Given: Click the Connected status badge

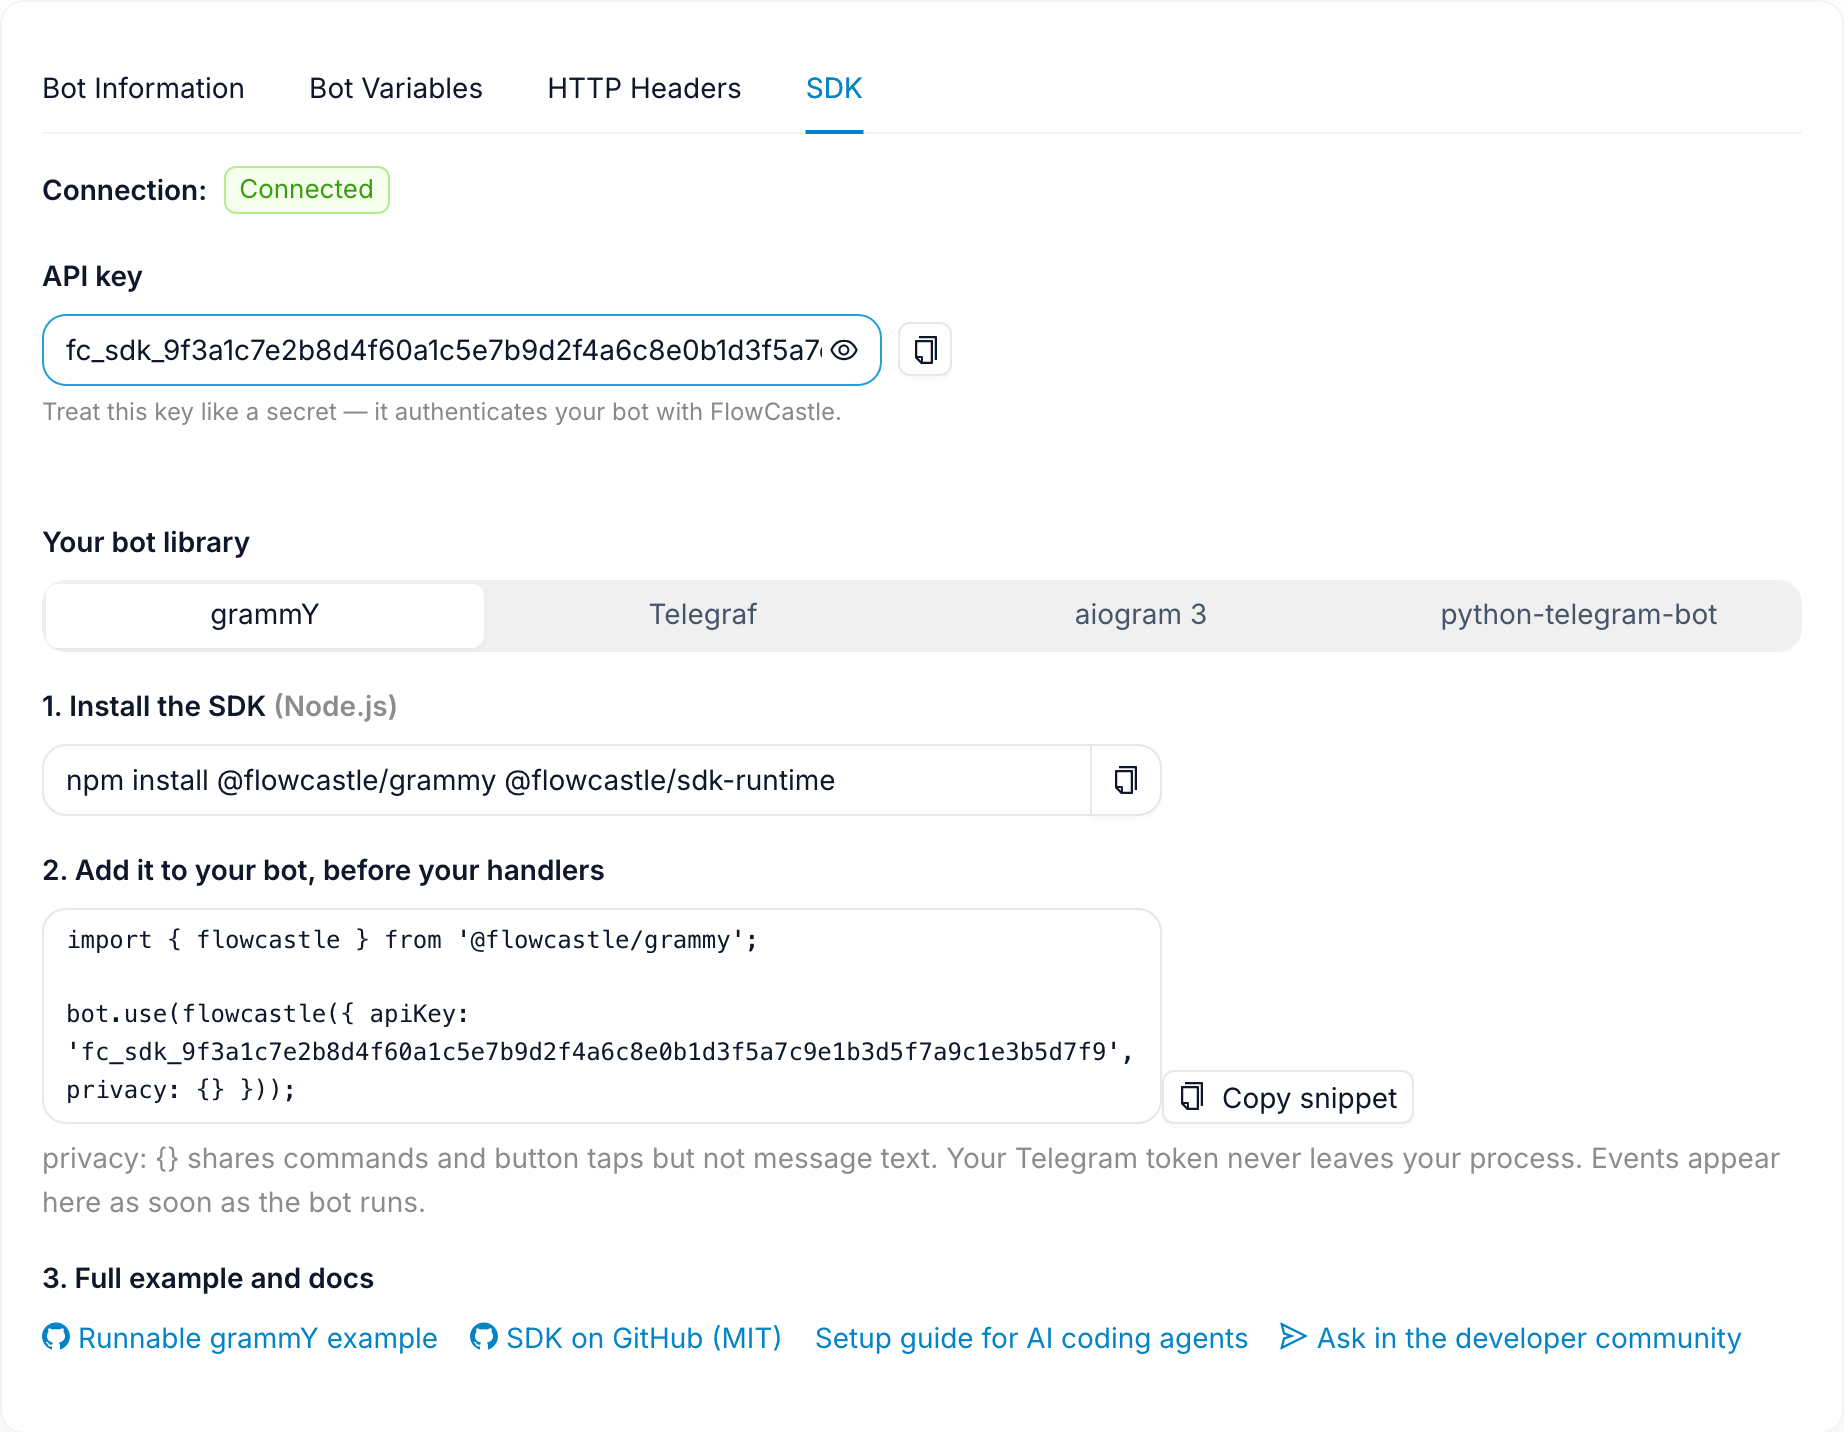Looking at the screenshot, I should click(306, 190).
